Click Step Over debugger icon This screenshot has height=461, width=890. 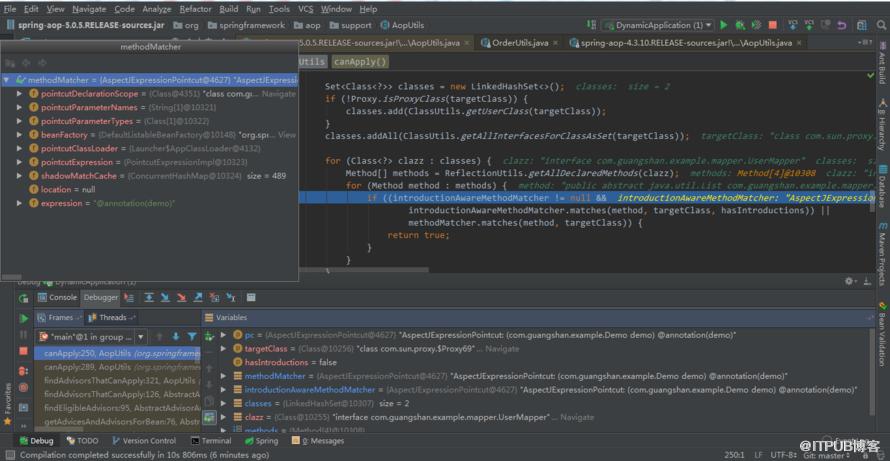[x=149, y=297]
